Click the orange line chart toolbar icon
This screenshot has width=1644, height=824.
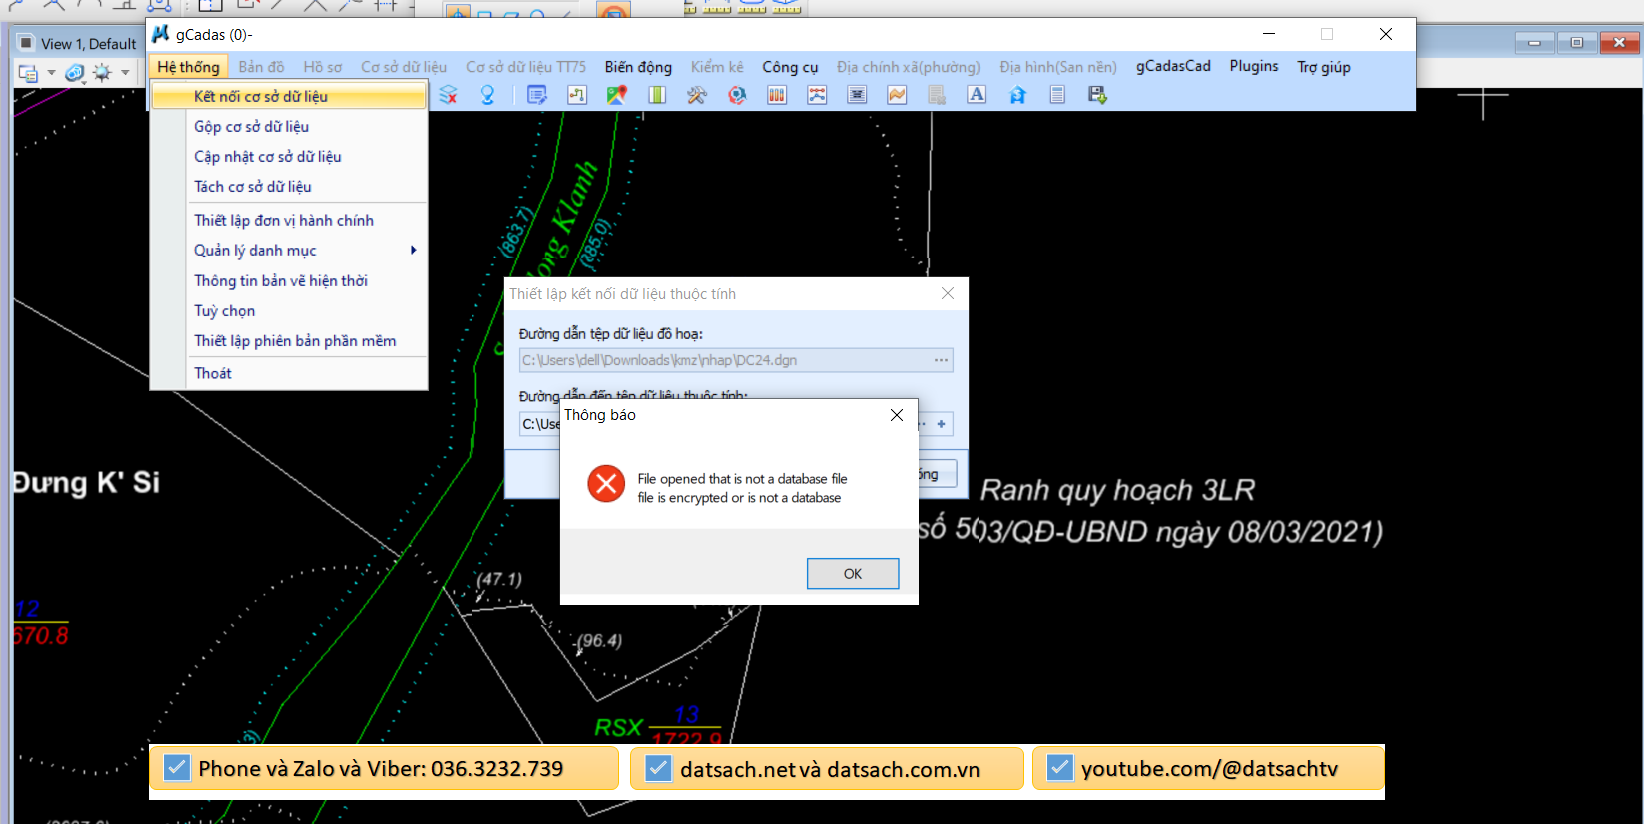click(x=897, y=95)
